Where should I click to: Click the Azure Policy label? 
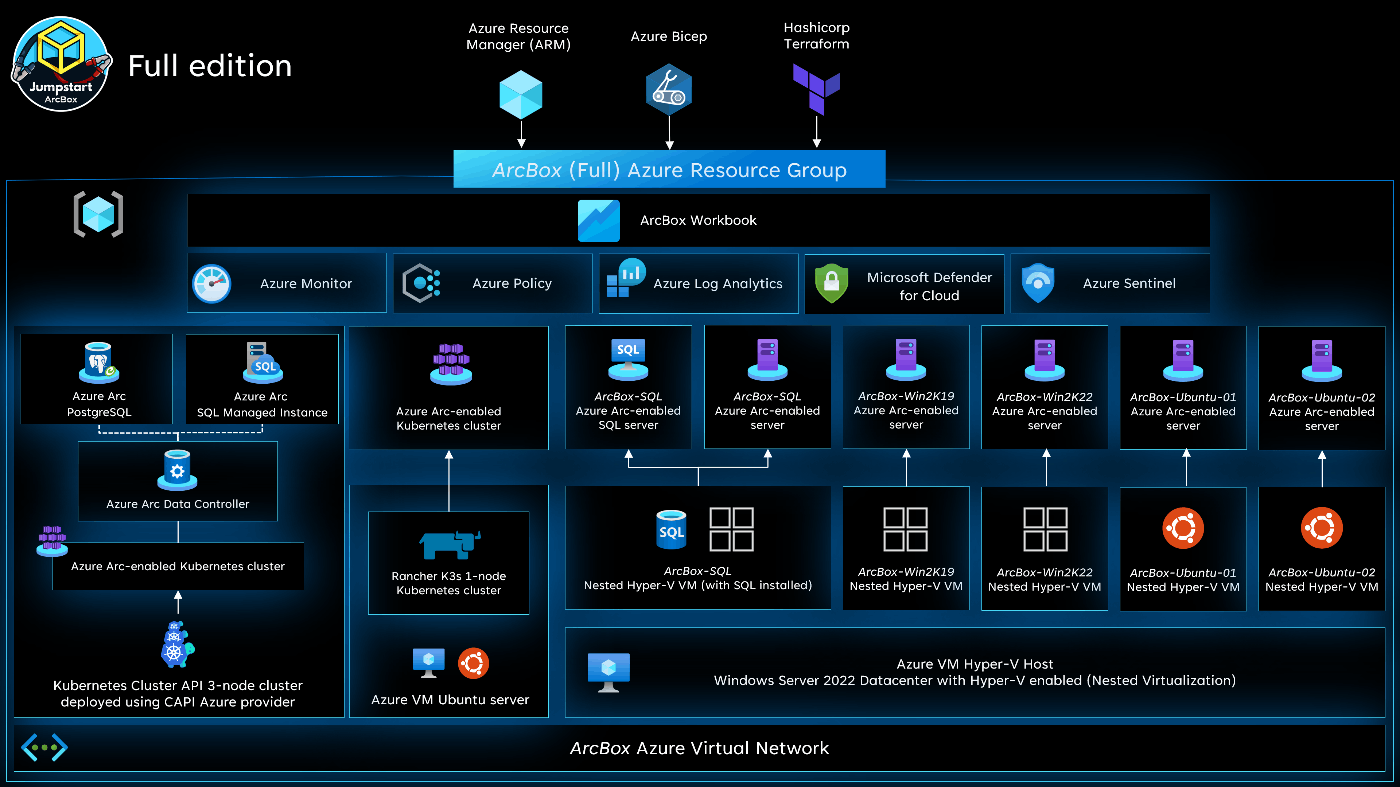[512, 284]
